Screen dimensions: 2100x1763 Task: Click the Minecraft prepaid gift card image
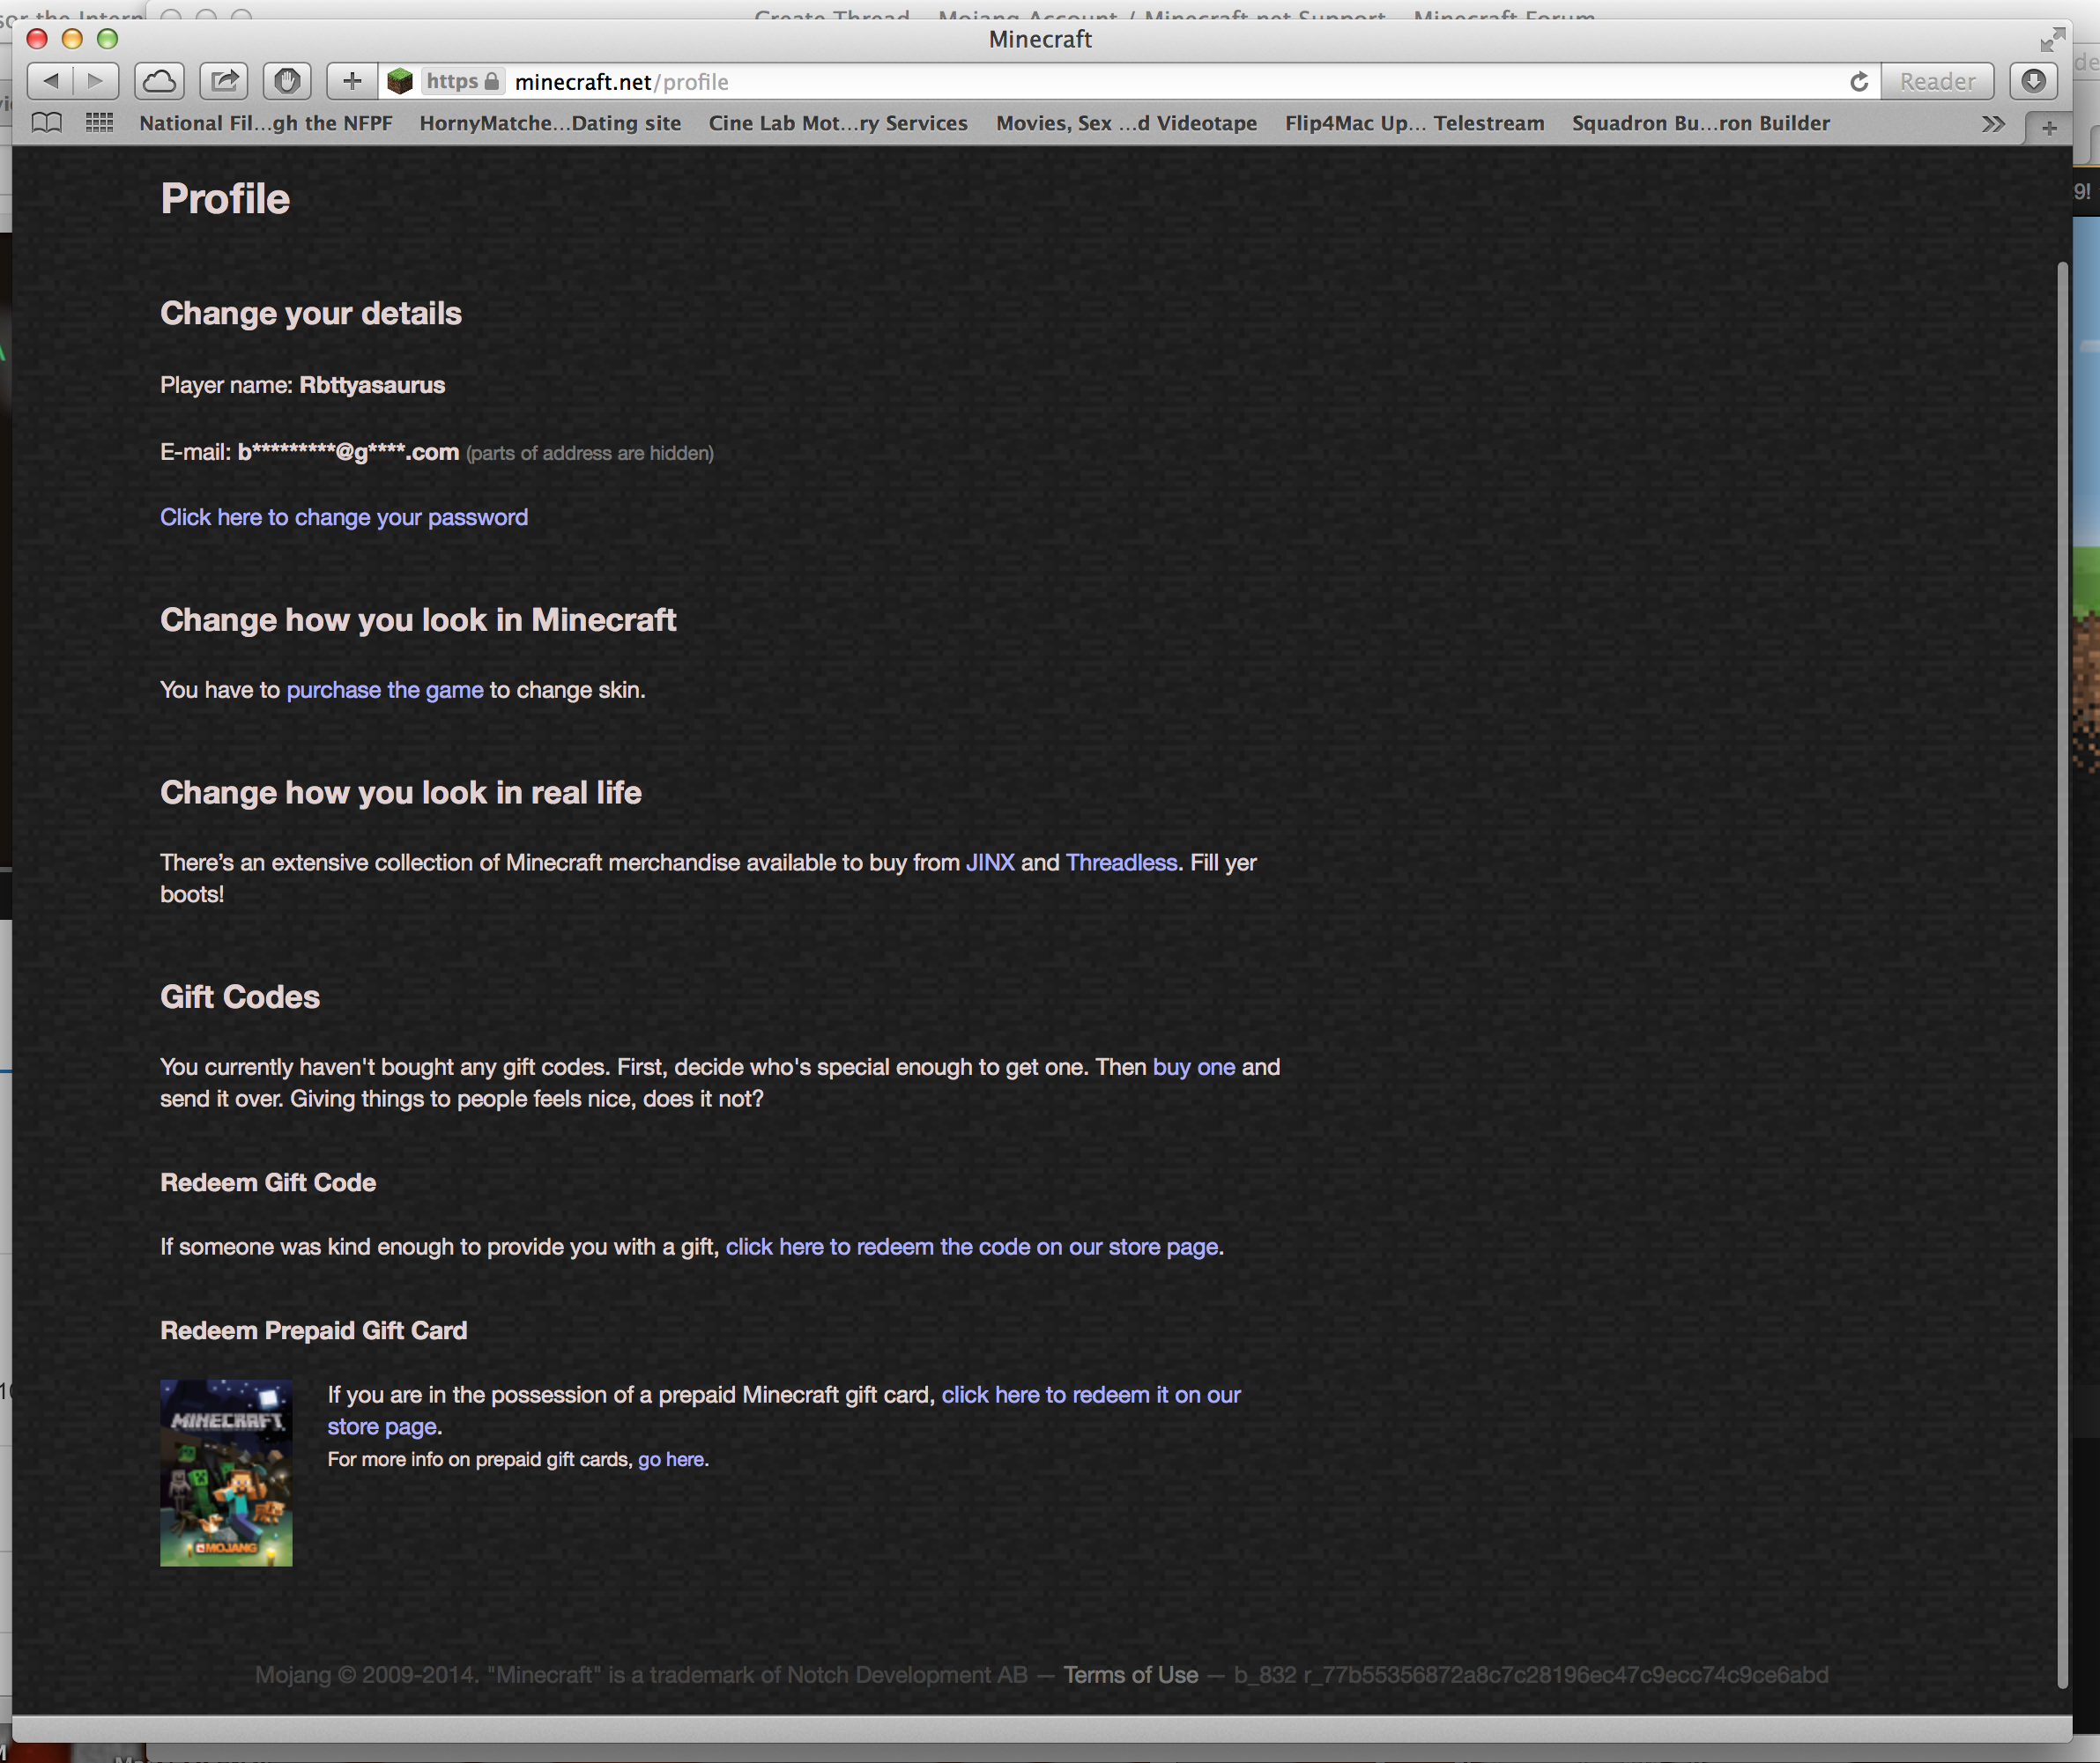point(226,1473)
